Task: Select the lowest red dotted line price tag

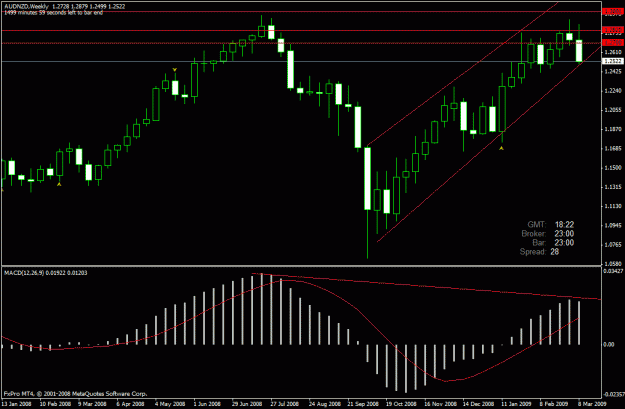Action: click(613, 43)
